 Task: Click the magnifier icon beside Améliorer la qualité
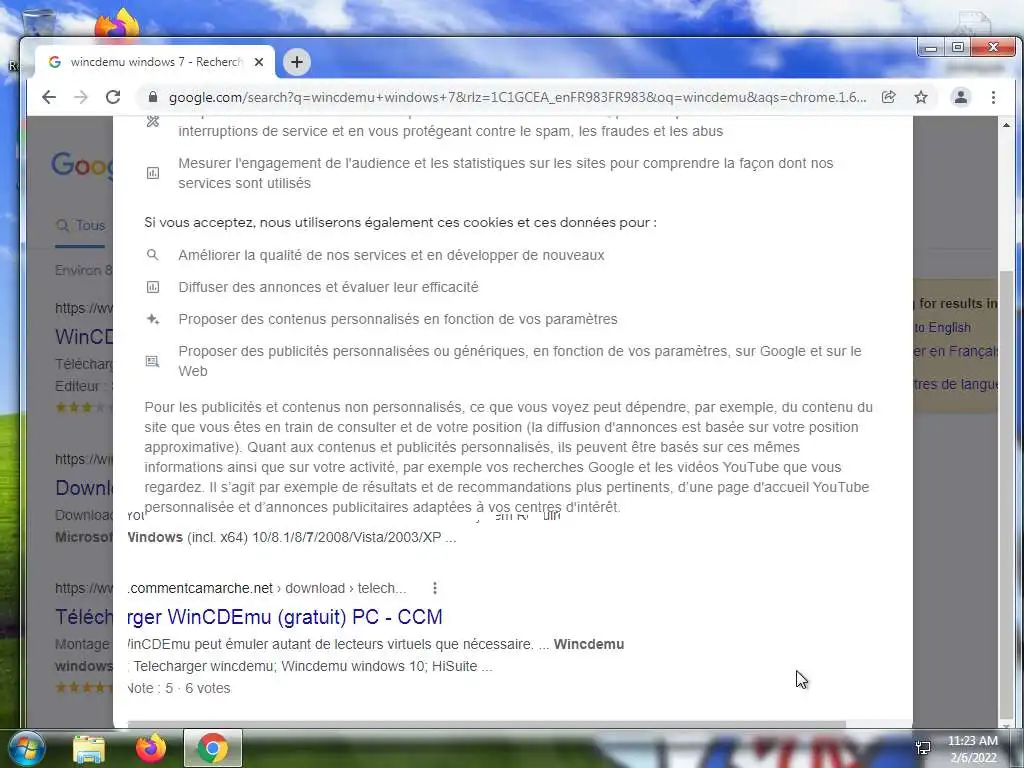(152, 255)
